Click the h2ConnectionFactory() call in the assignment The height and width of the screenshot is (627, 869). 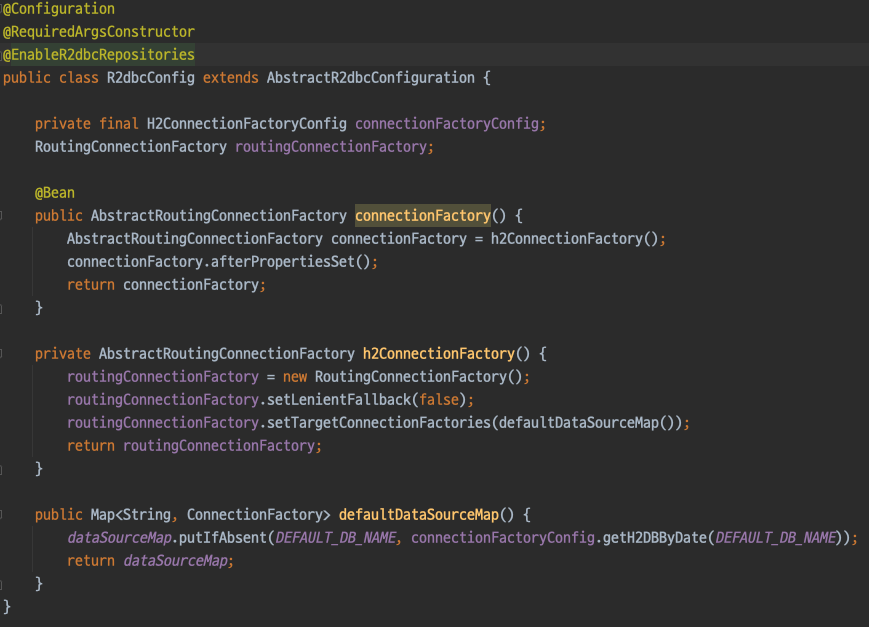(574, 239)
